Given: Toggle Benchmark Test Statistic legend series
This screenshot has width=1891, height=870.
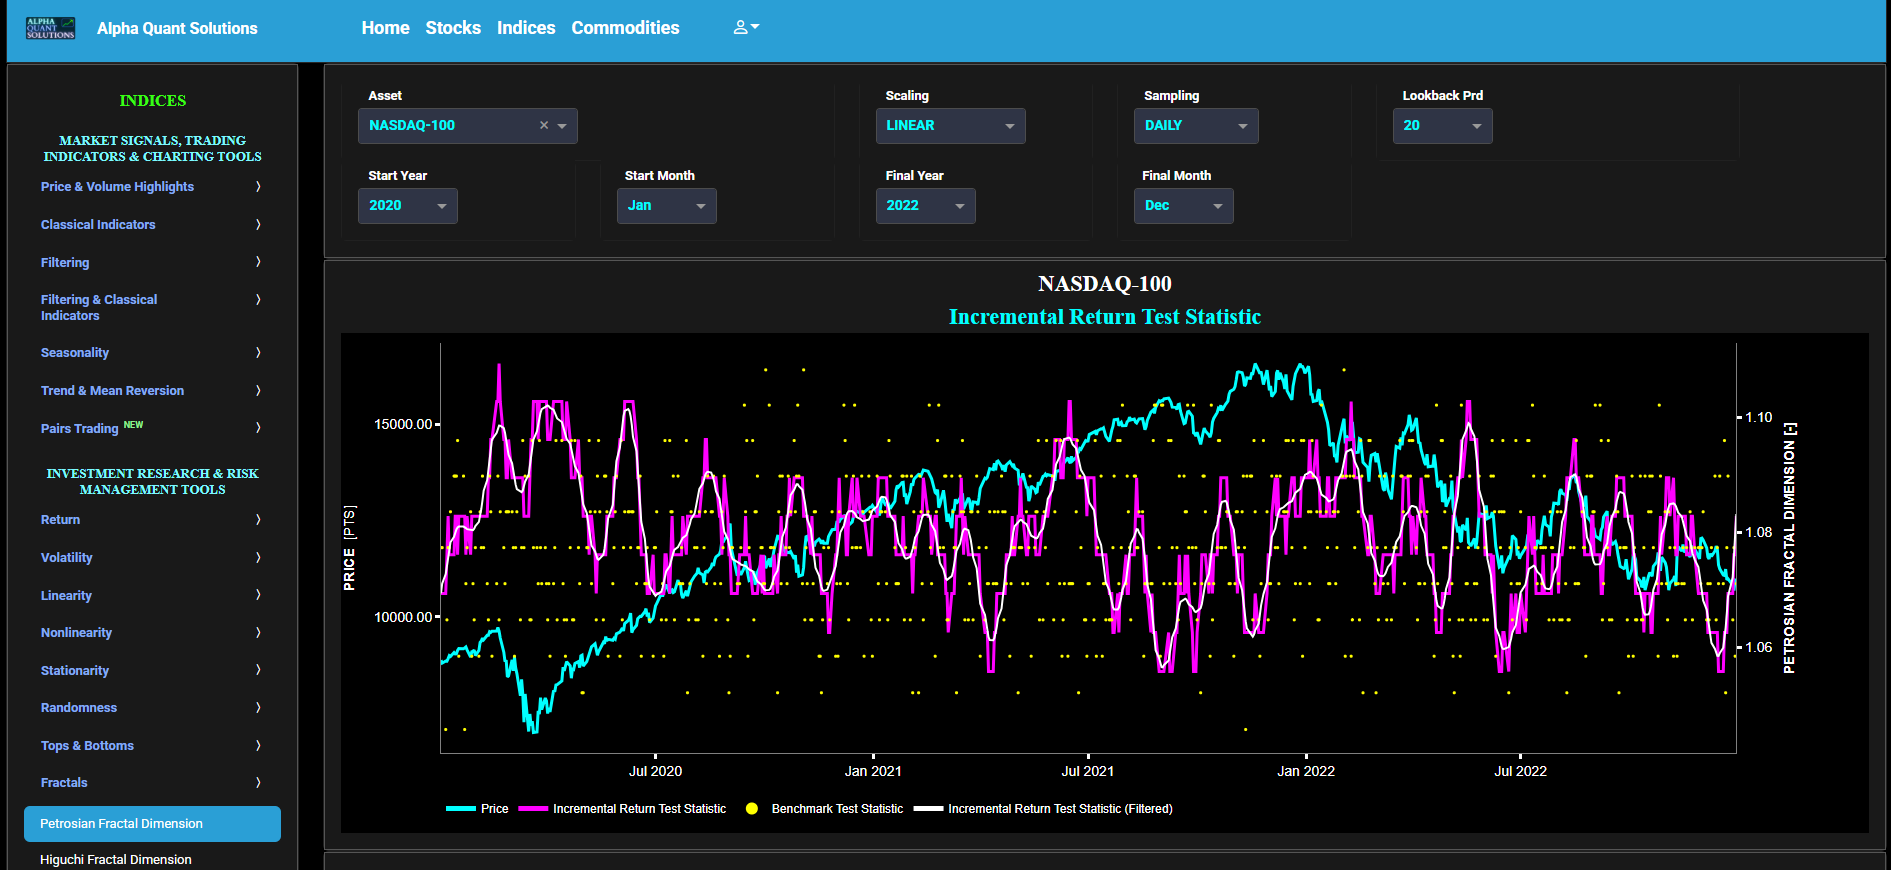Looking at the screenshot, I should pos(824,809).
